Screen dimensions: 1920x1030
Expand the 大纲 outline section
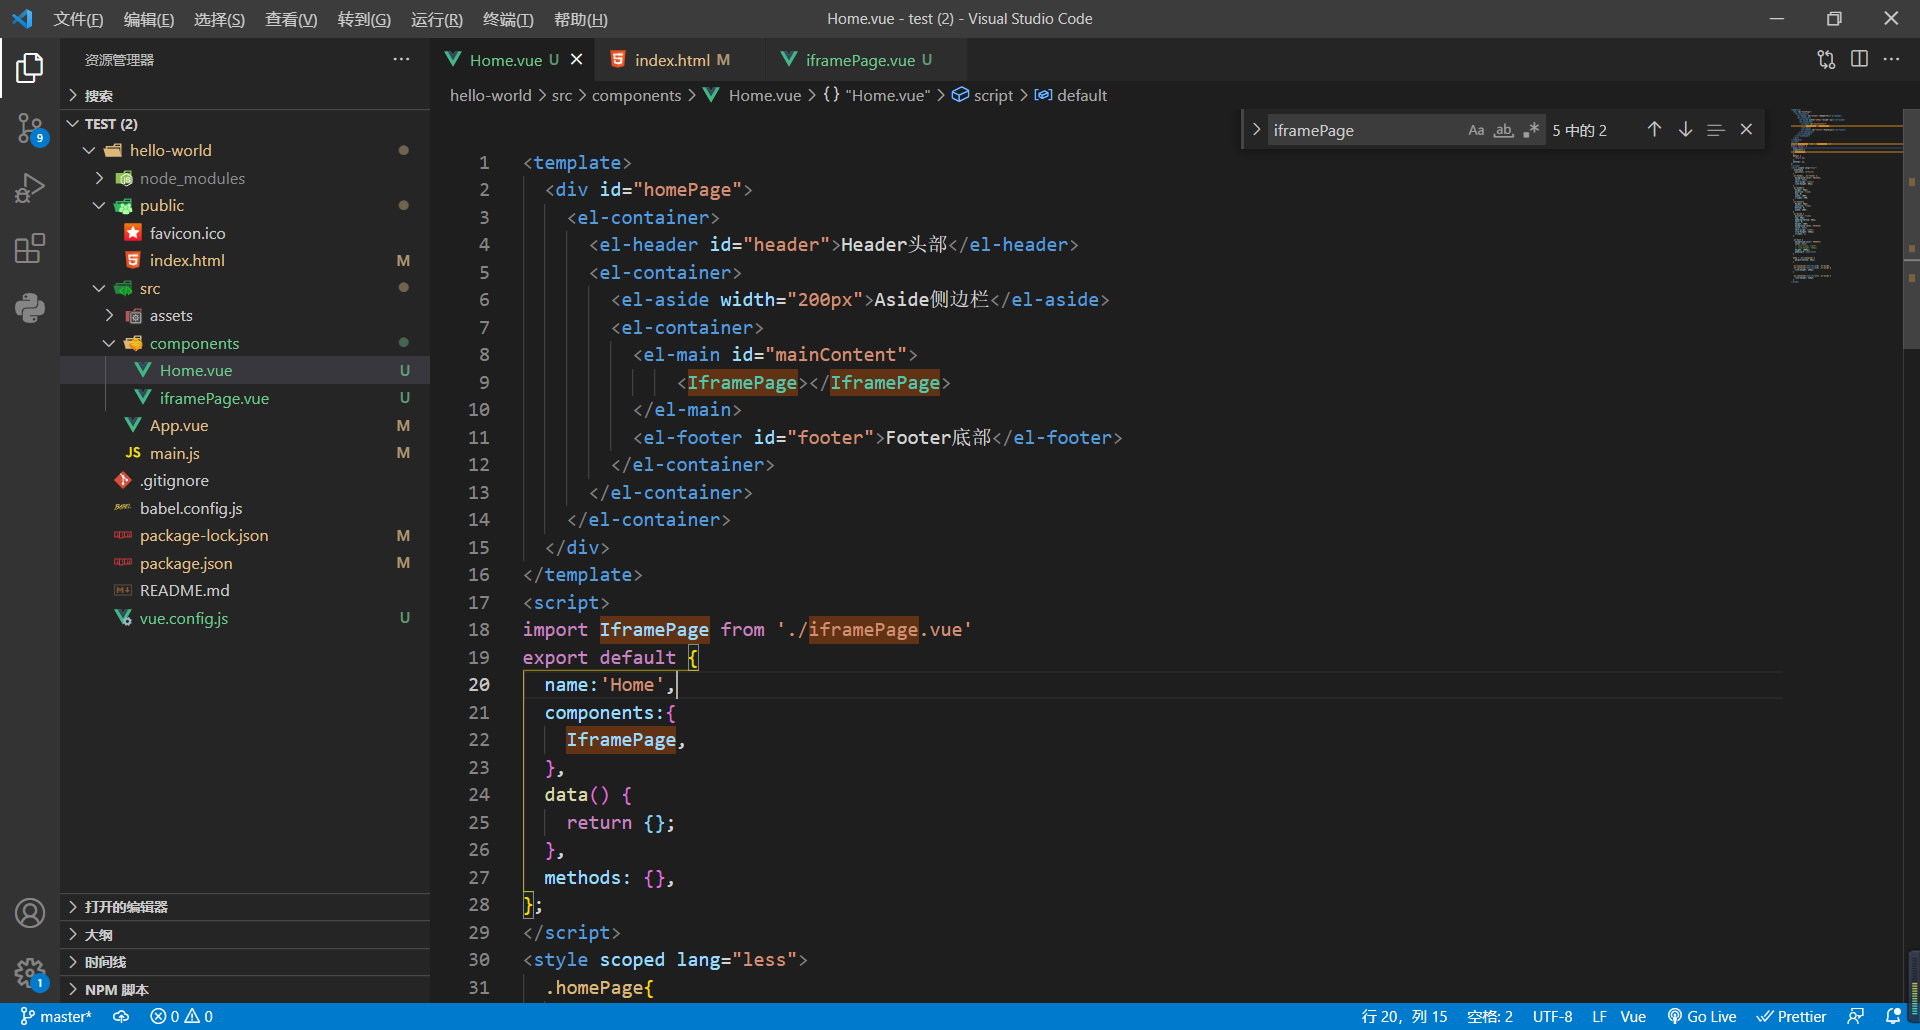[x=245, y=935]
